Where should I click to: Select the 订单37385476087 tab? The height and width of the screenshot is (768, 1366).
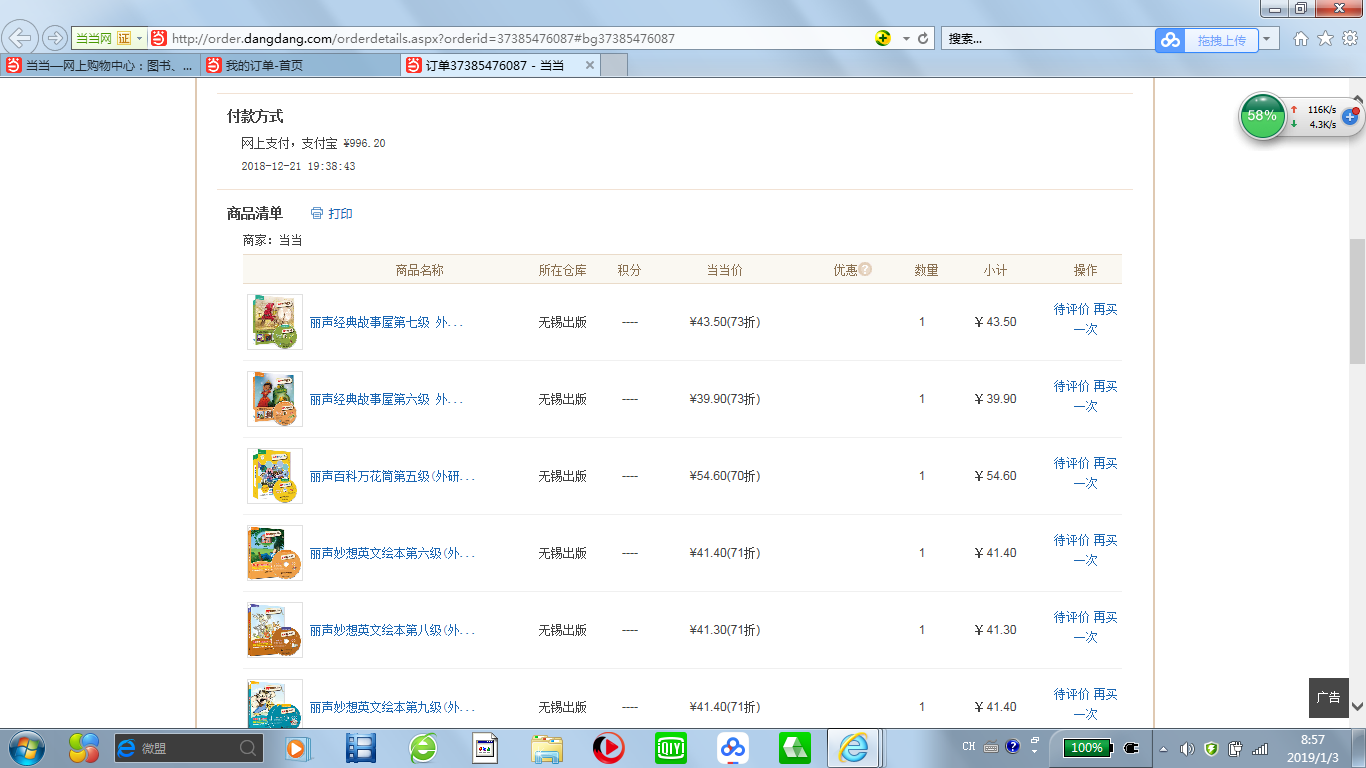pos(494,66)
